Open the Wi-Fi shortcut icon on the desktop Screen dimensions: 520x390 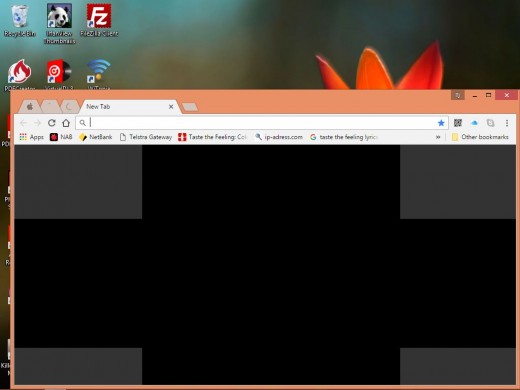(99, 74)
